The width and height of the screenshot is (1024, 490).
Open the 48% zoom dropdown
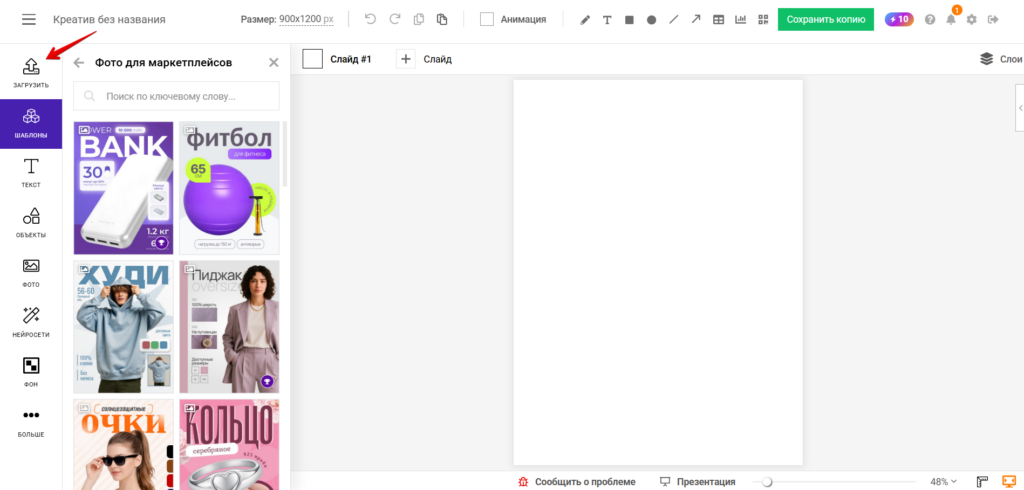click(944, 482)
